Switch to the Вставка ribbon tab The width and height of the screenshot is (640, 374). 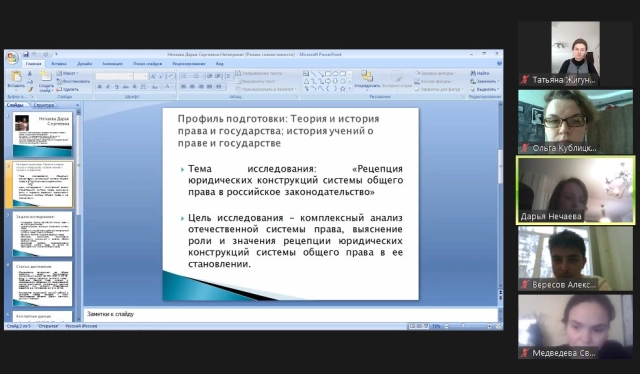[59, 64]
